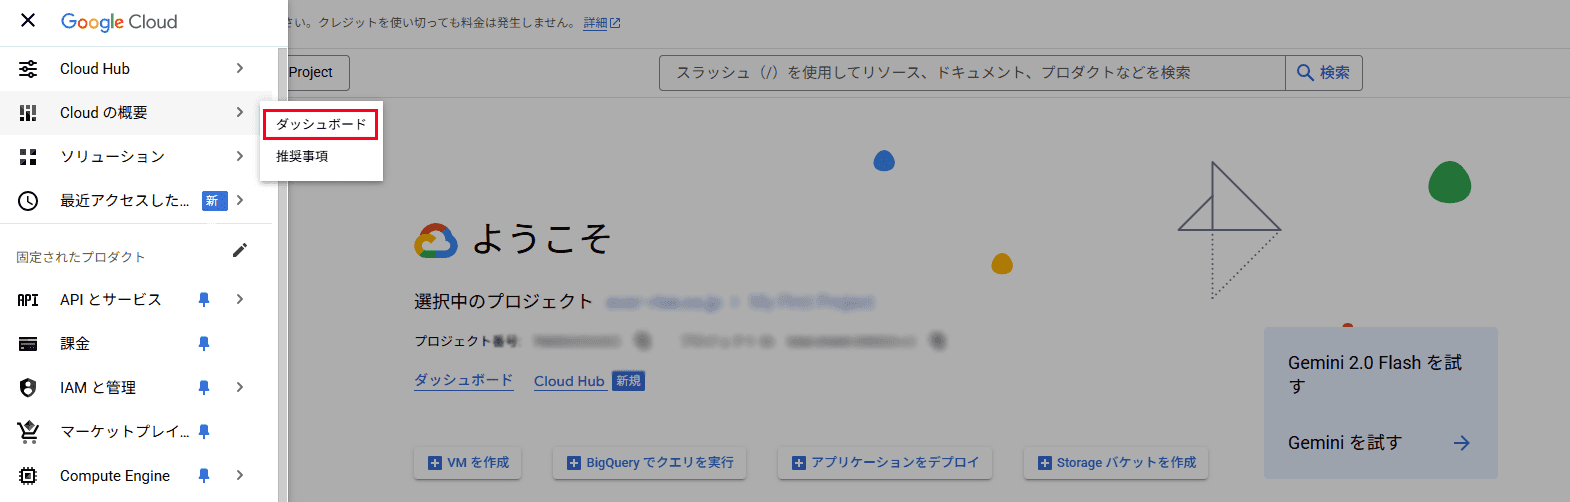The image size is (1570, 502).
Task: Expand the Compute Engine submenu chevron
Action: [x=240, y=475]
